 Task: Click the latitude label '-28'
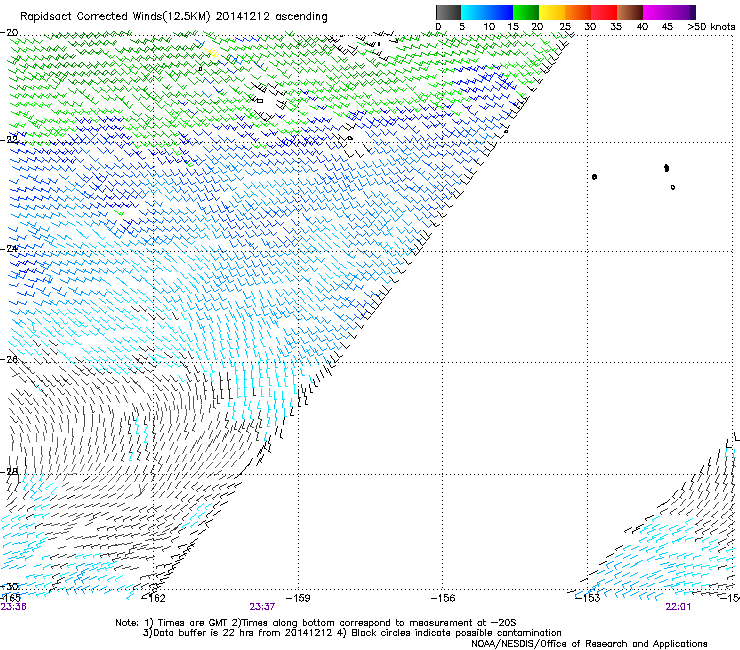click(9, 471)
